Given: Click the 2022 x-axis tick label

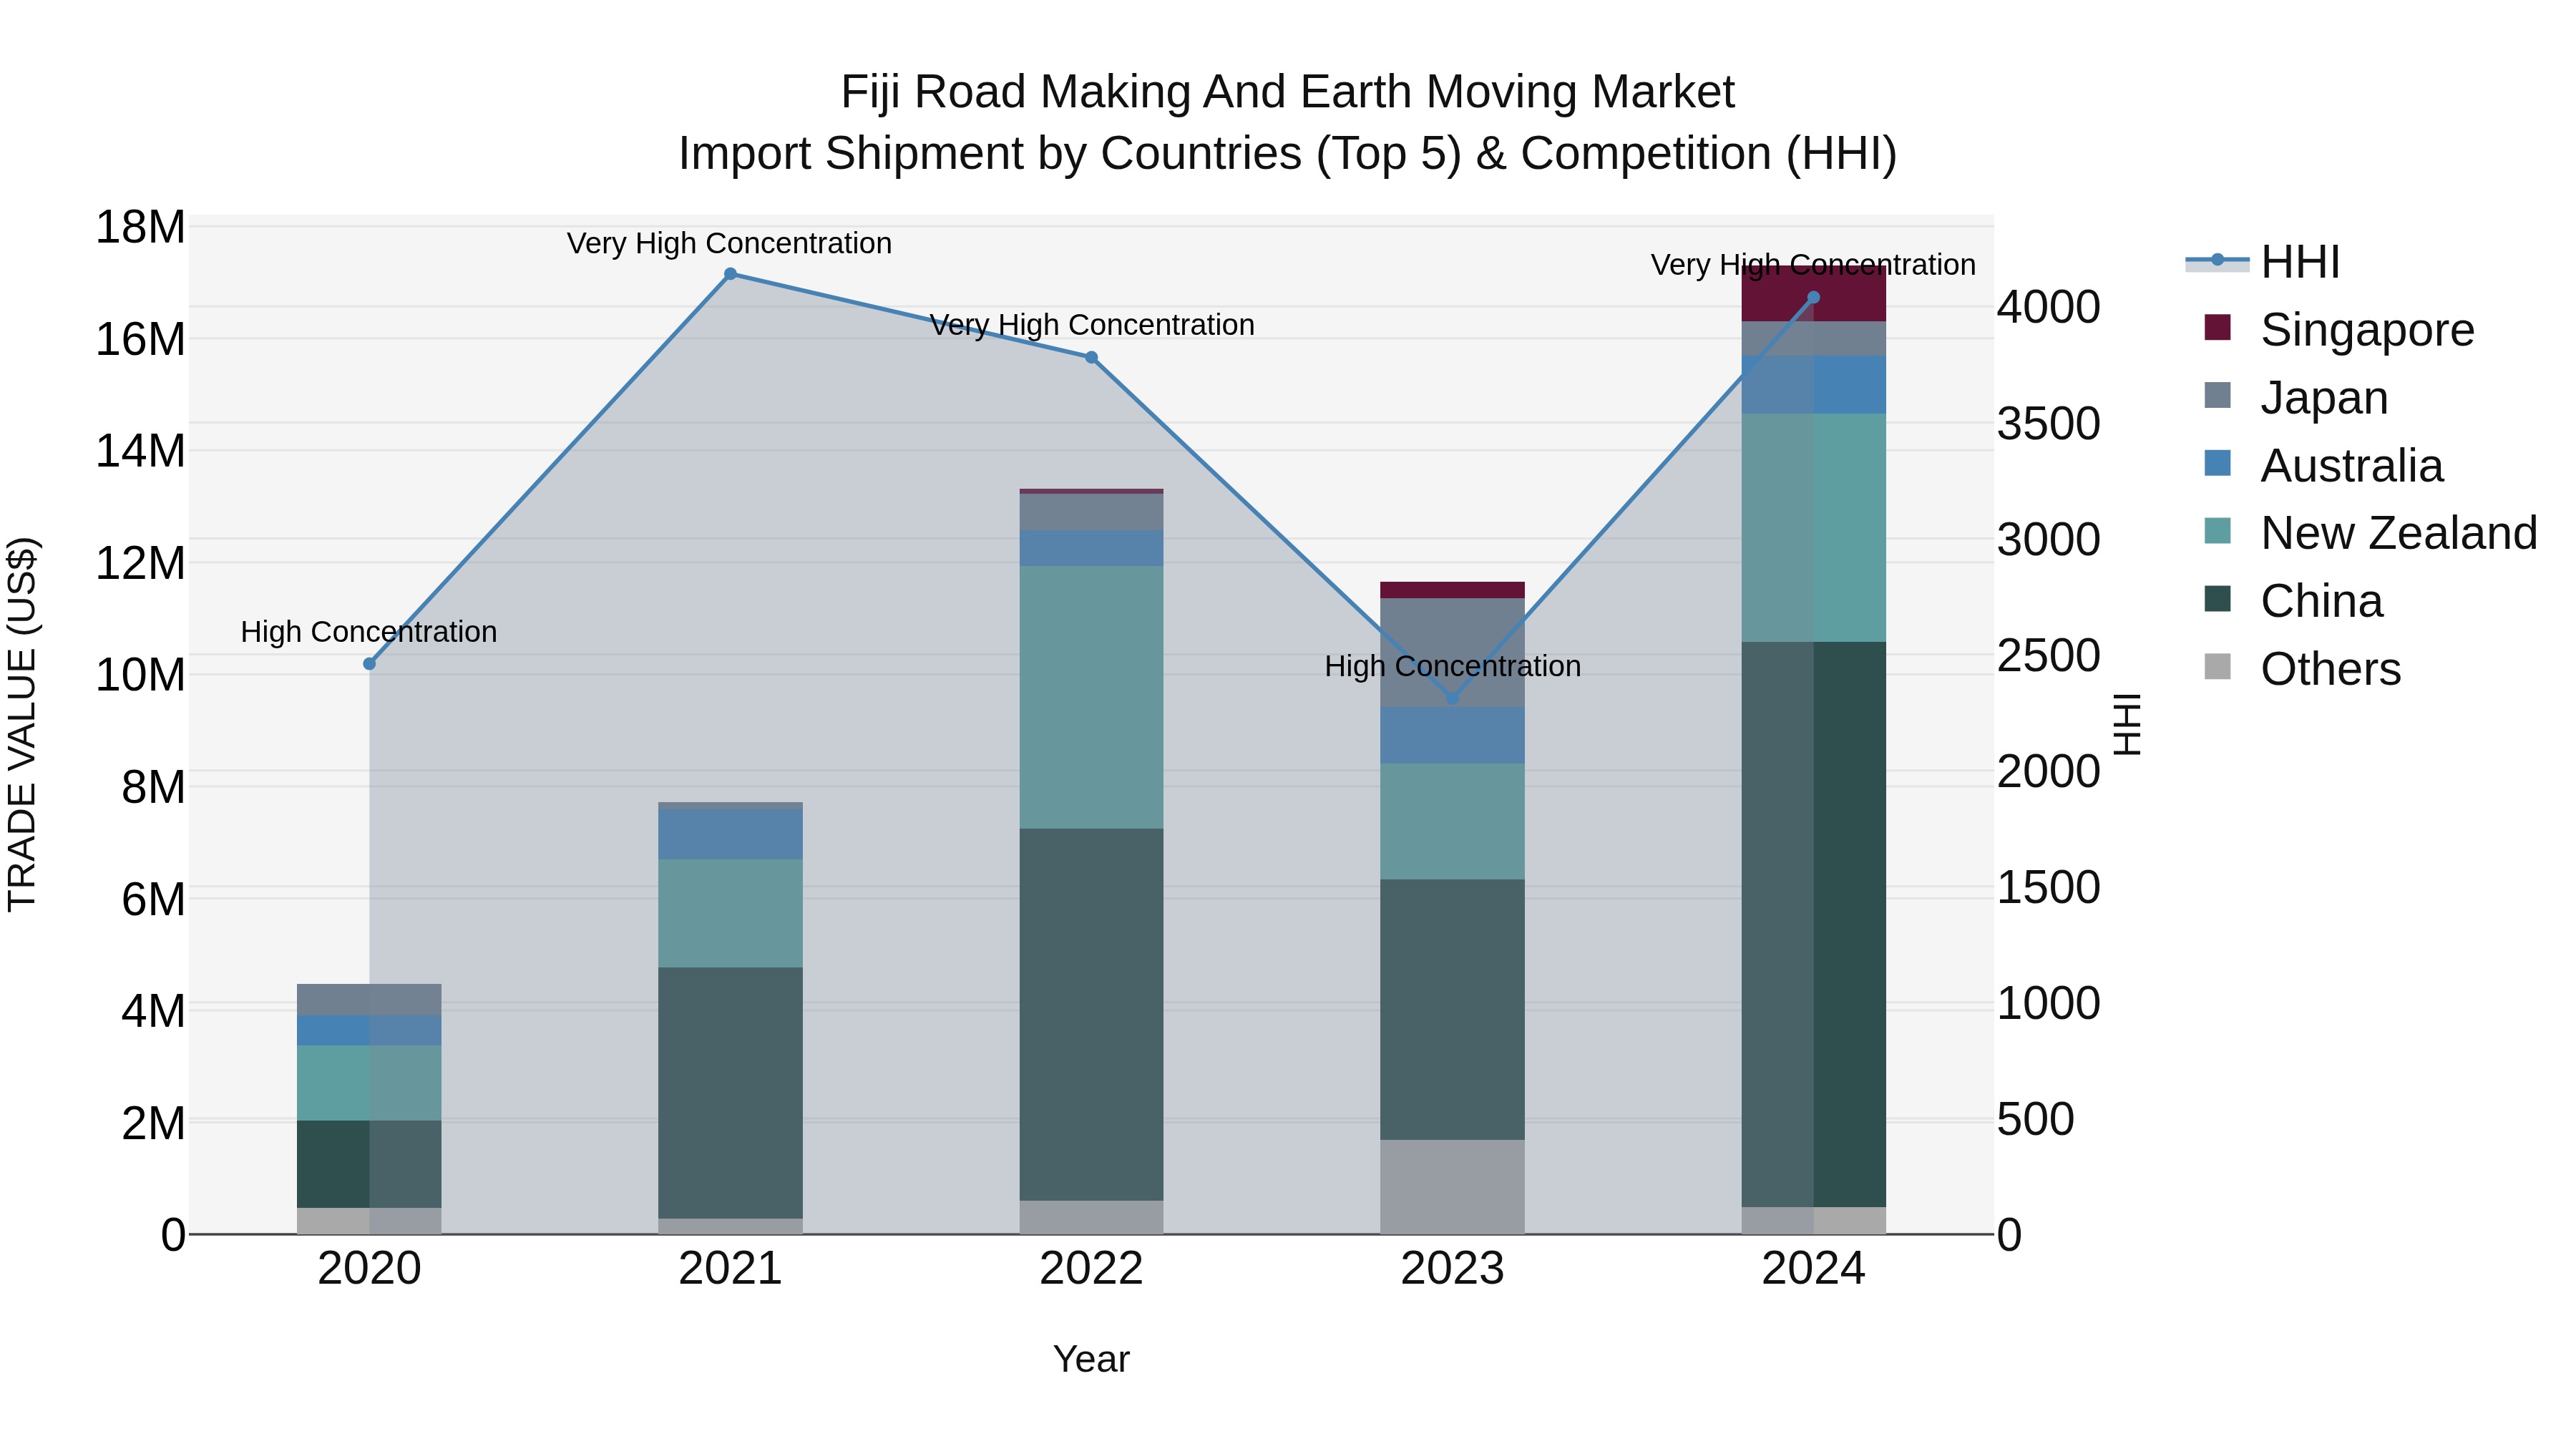Looking at the screenshot, I should [x=1091, y=1269].
